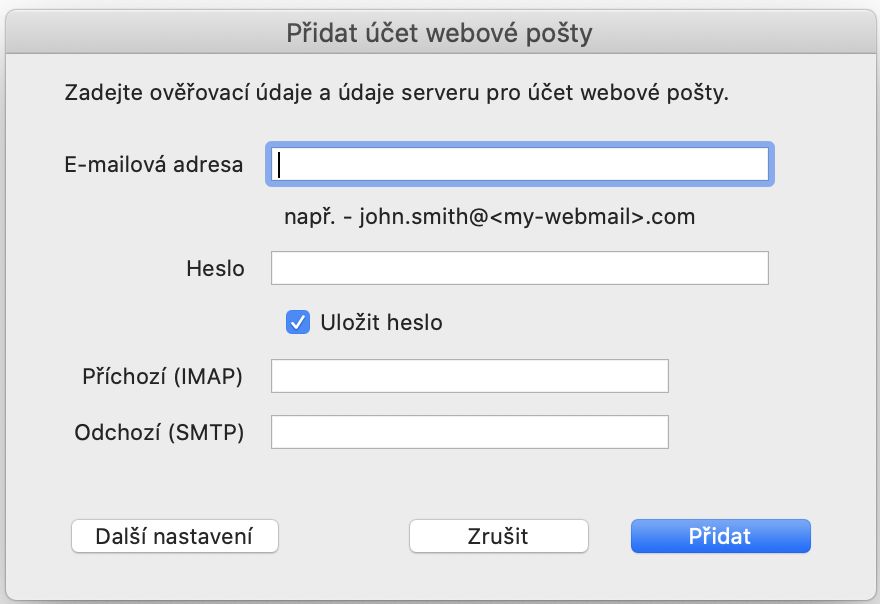Click the Příchozí (IMAP) server field

click(x=469, y=375)
